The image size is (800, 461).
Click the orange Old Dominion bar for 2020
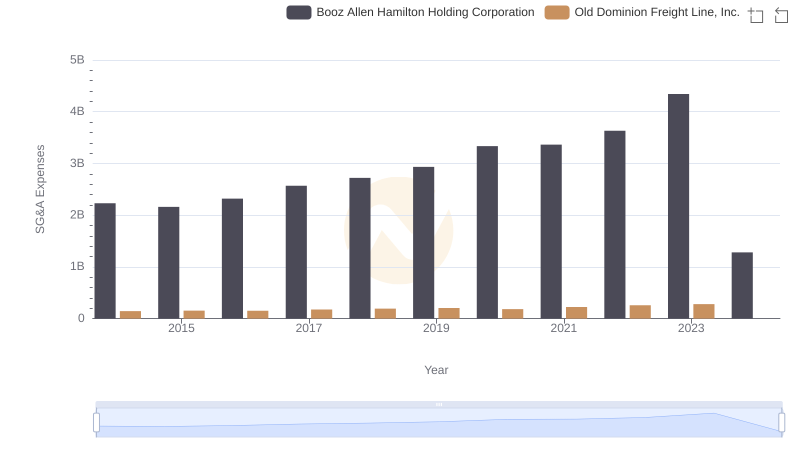click(513, 314)
